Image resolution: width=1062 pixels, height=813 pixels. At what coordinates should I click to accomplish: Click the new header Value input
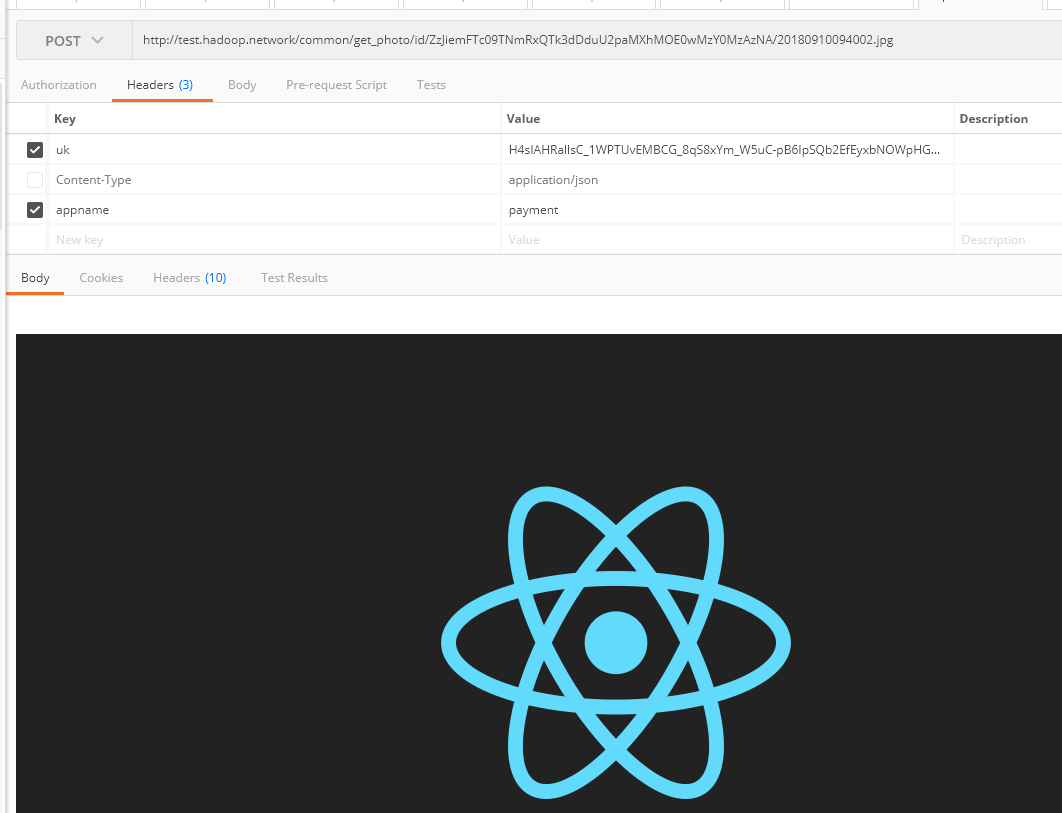coord(727,240)
